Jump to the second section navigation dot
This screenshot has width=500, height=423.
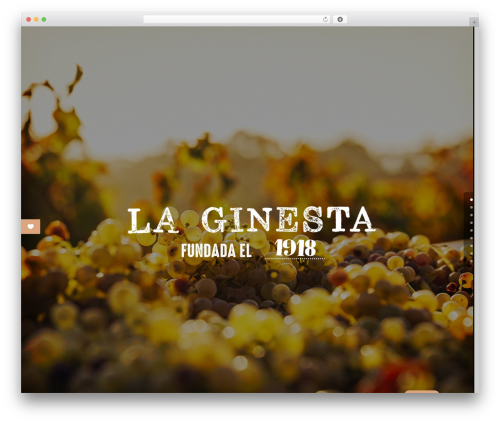coord(471,207)
